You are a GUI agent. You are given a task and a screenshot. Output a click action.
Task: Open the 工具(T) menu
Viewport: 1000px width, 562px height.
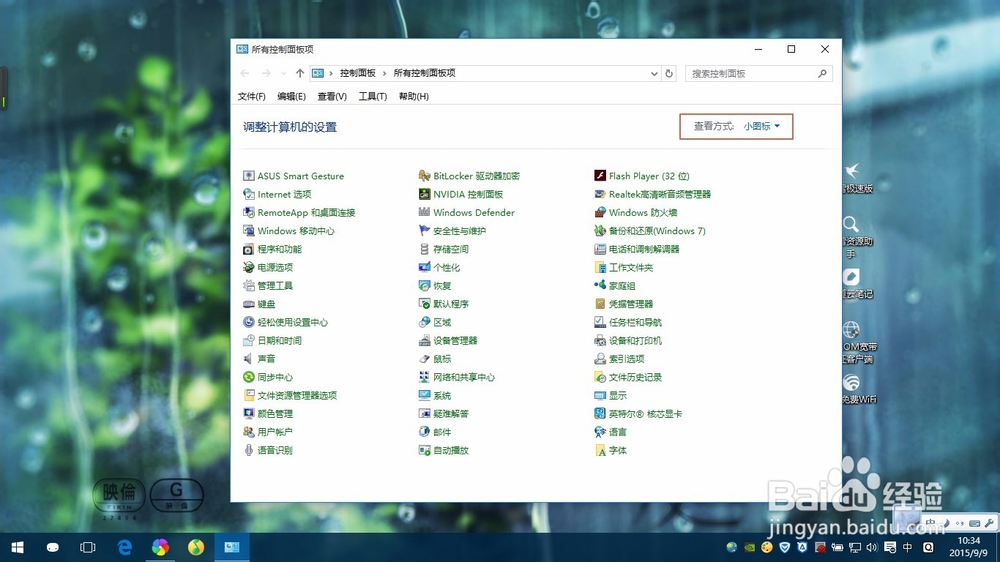tap(372, 96)
